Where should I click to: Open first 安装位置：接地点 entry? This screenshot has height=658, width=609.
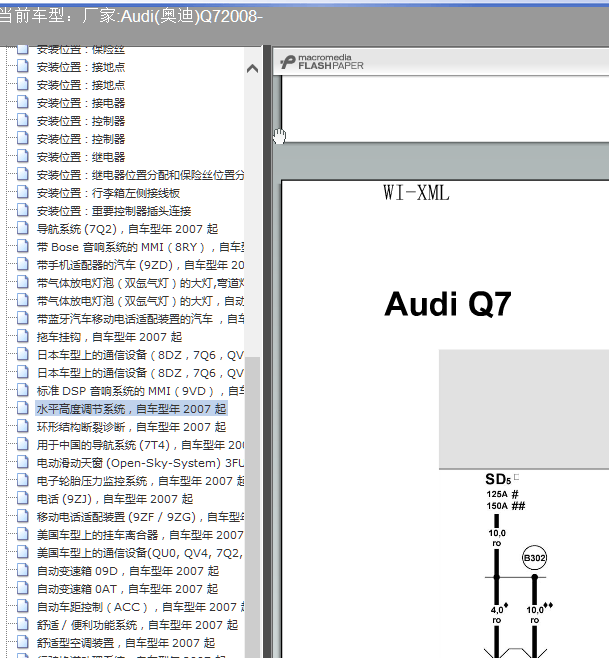point(81,67)
